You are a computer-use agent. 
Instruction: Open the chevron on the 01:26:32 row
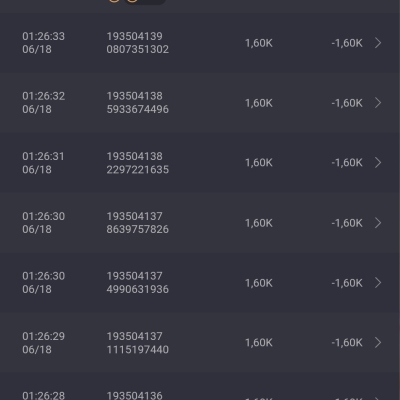point(378,103)
